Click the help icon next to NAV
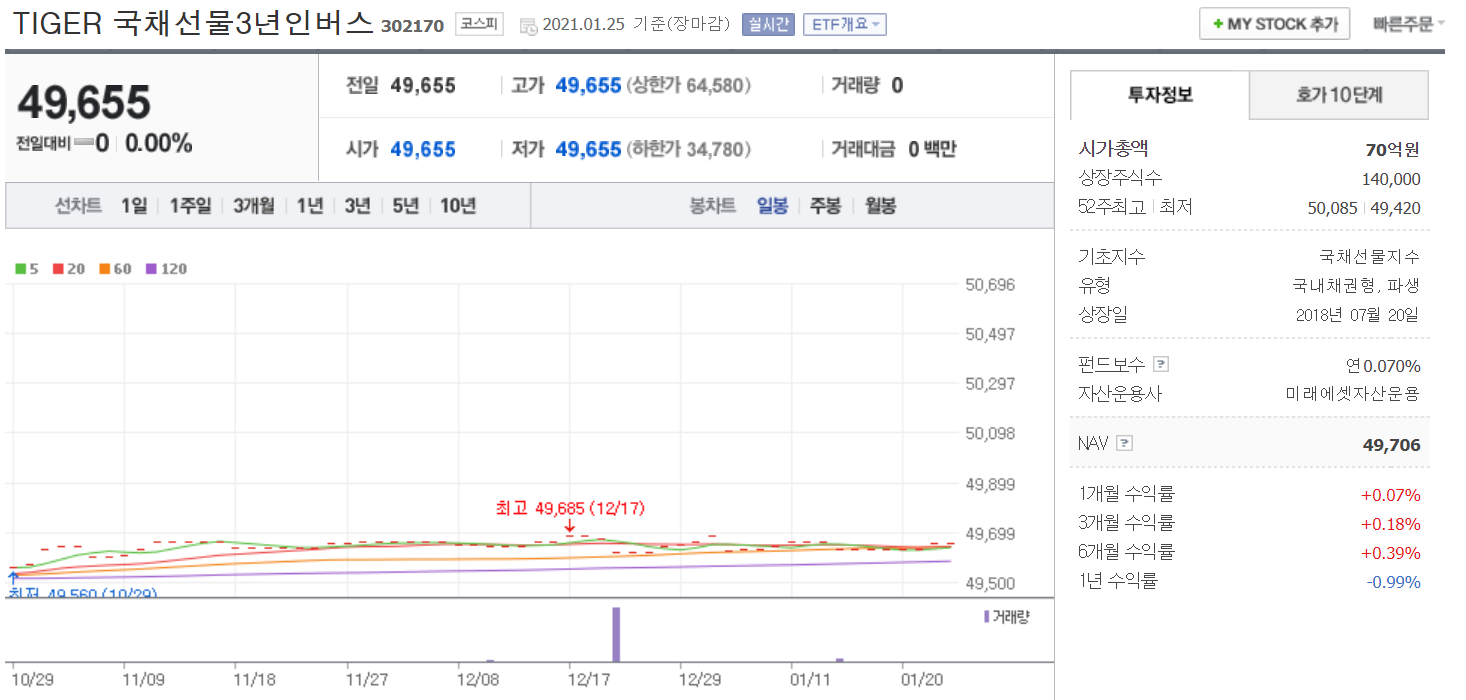Viewport: 1466px width, 700px height. [1124, 443]
